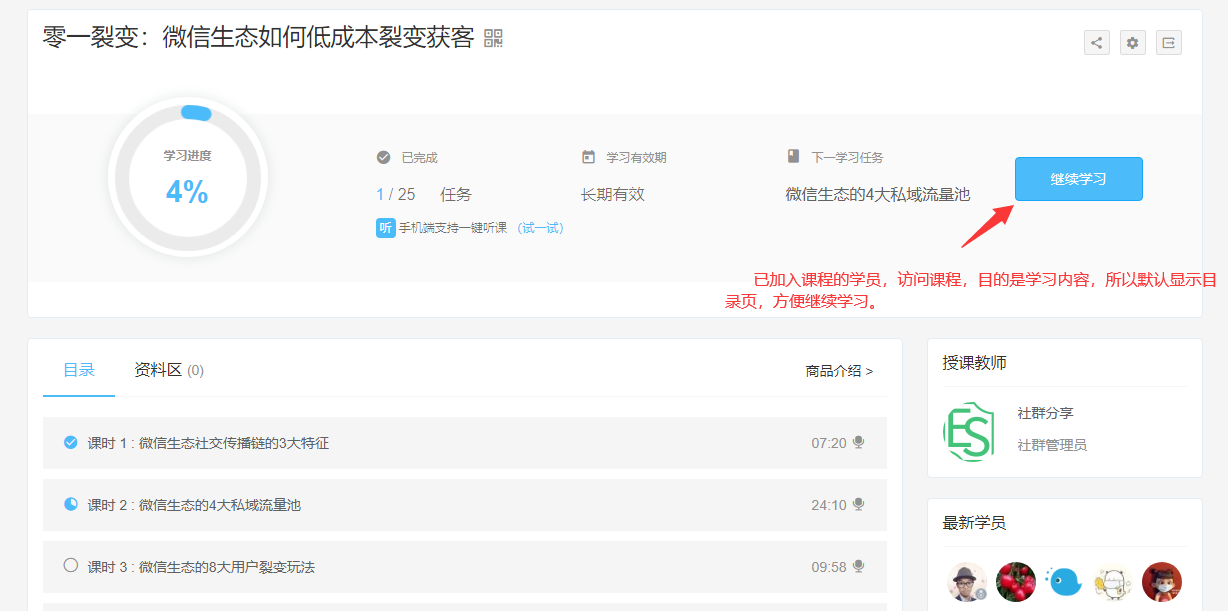The height and width of the screenshot is (611, 1228).
Task: Click the 4% learning progress ring
Action: tap(187, 178)
